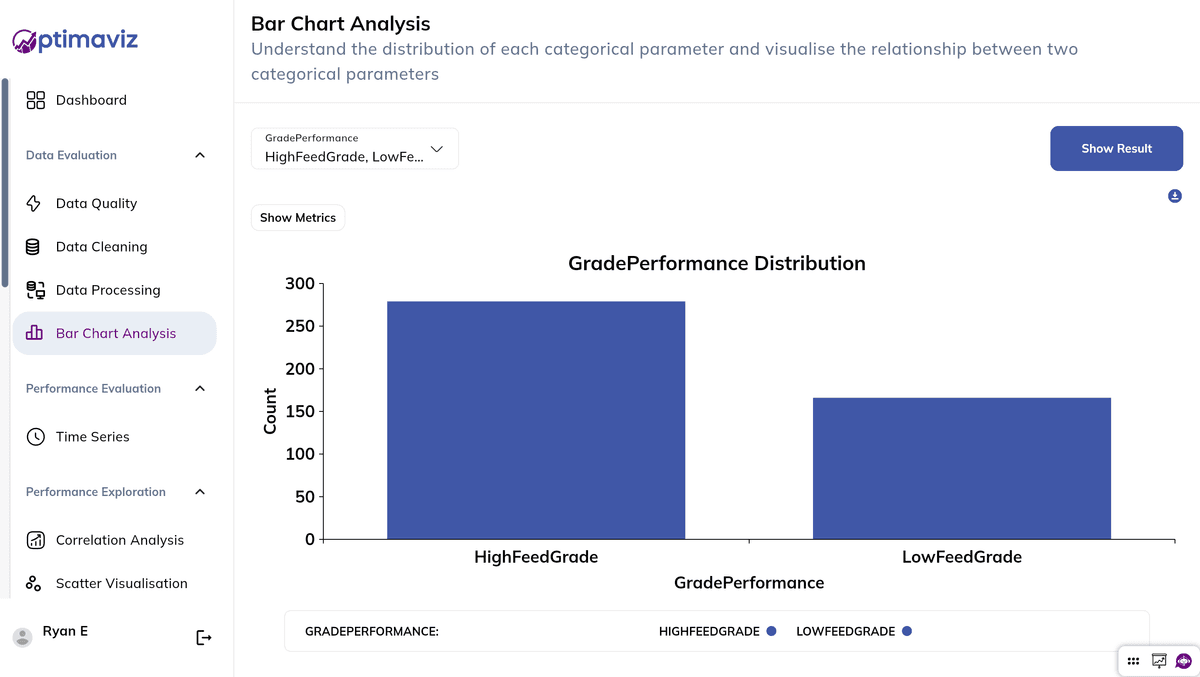Click the download chart icon

click(1175, 196)
